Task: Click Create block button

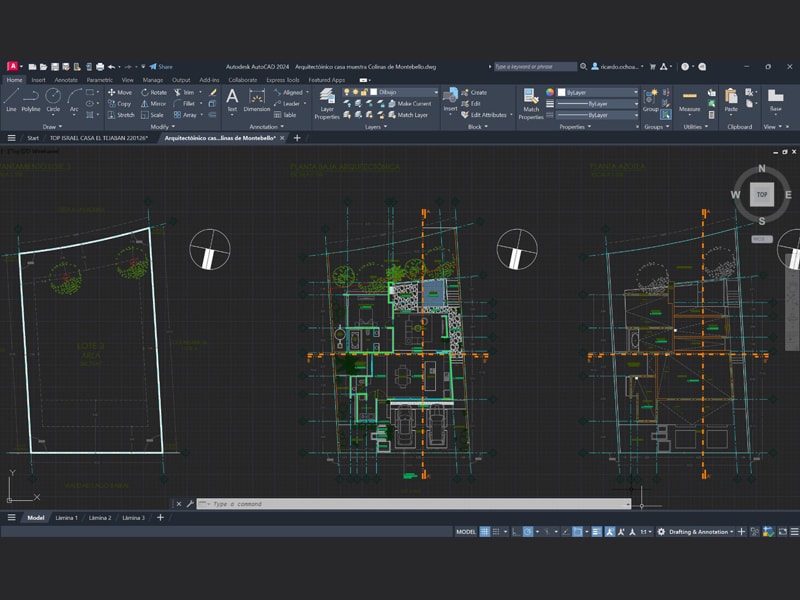Action: [474, 92]
